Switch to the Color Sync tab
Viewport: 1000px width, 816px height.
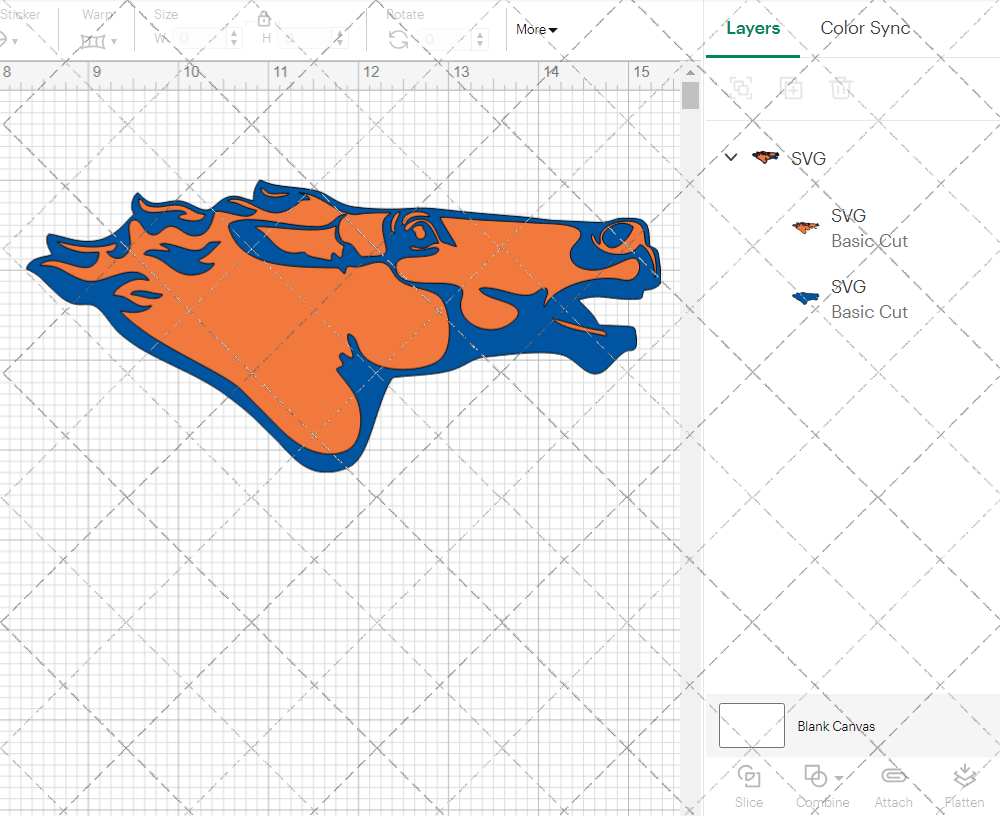coord(864,28)
